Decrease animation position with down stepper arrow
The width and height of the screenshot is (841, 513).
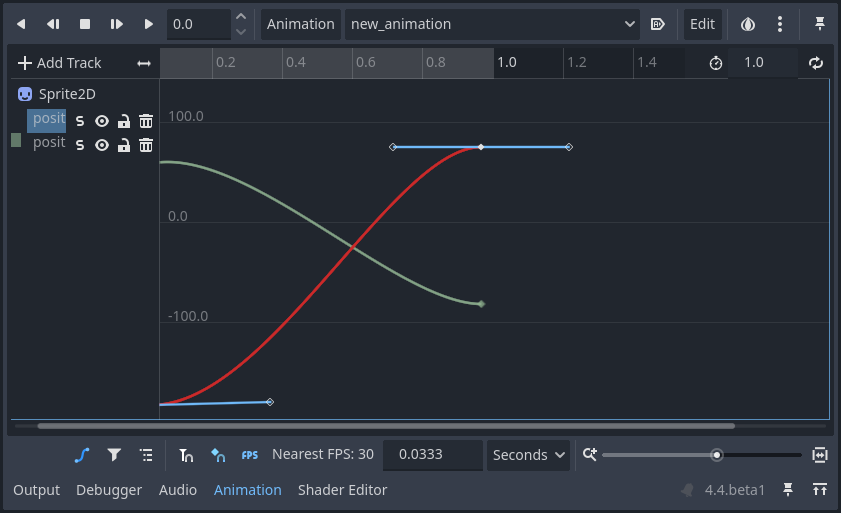241,32
